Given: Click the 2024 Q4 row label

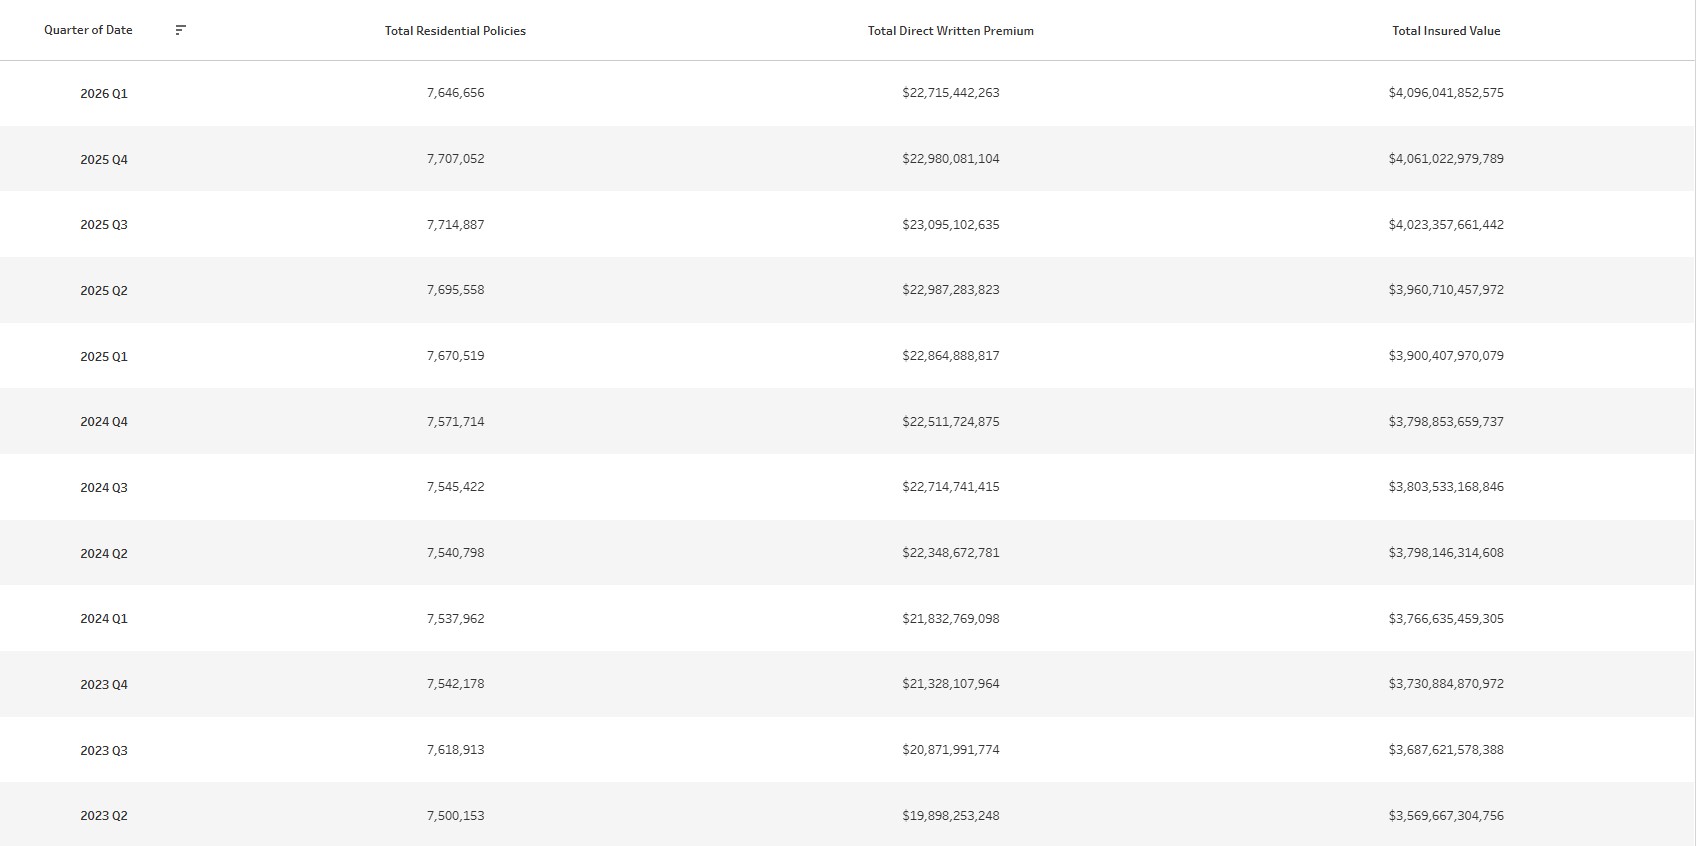Looking at the screenshot, I should coord(104,422).
